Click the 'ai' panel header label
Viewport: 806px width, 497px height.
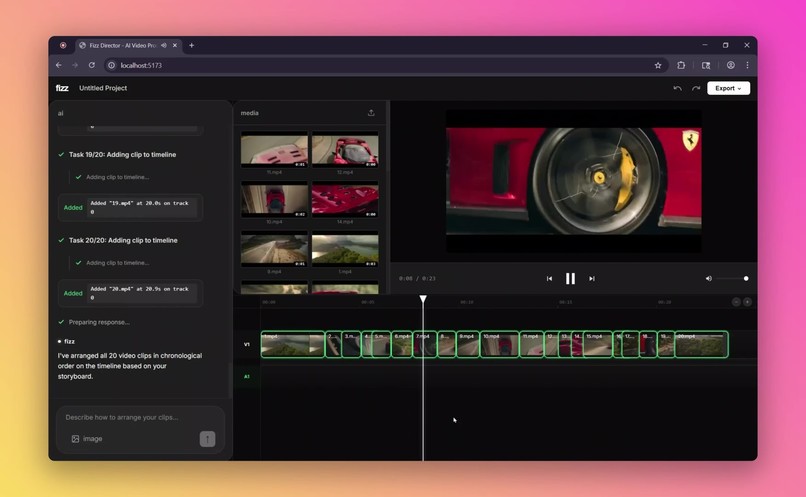click(61, 114)
